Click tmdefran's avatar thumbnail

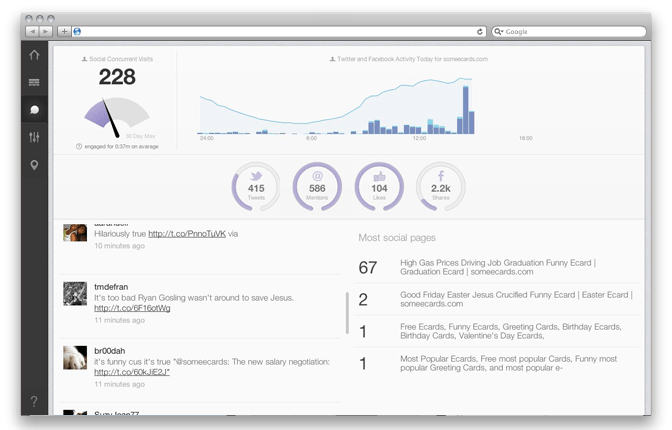[x=74, y=293]
